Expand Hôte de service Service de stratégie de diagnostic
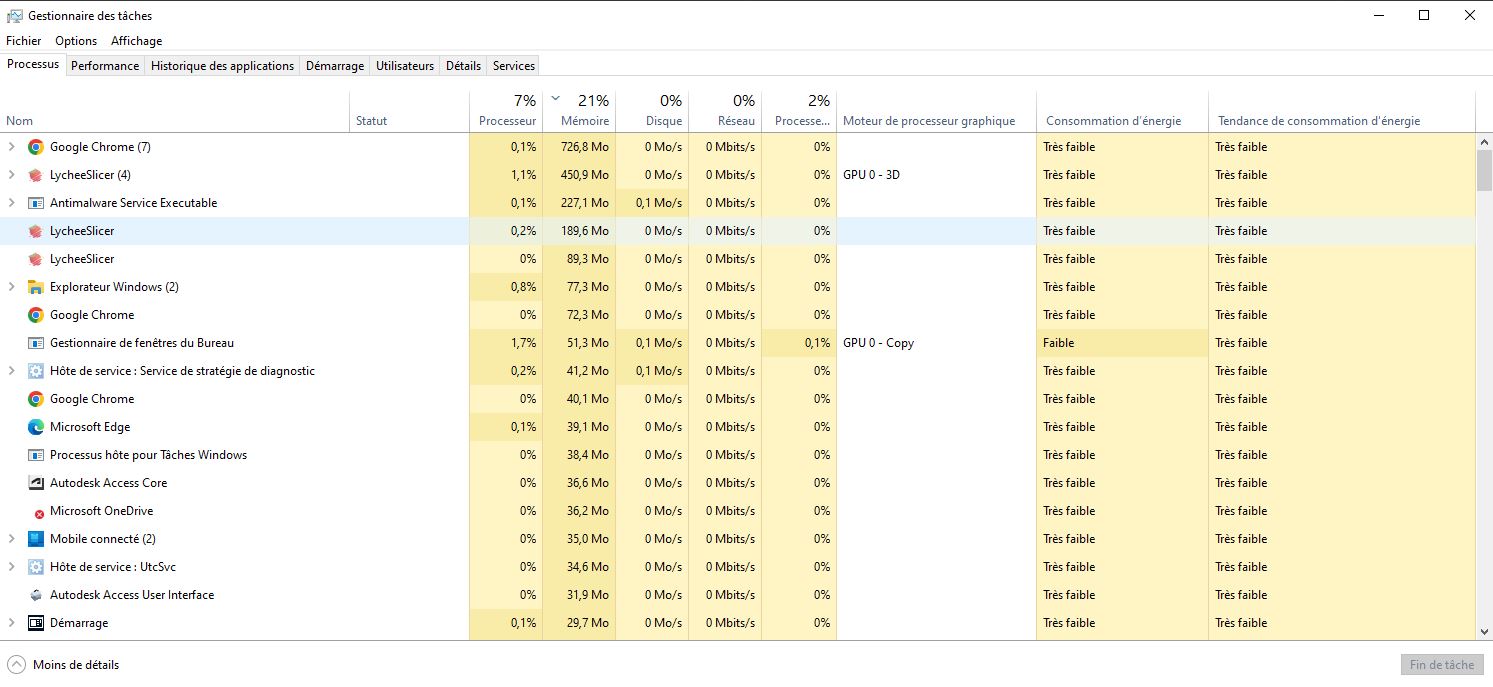The image size is (1493, 687). coord(11,371)
